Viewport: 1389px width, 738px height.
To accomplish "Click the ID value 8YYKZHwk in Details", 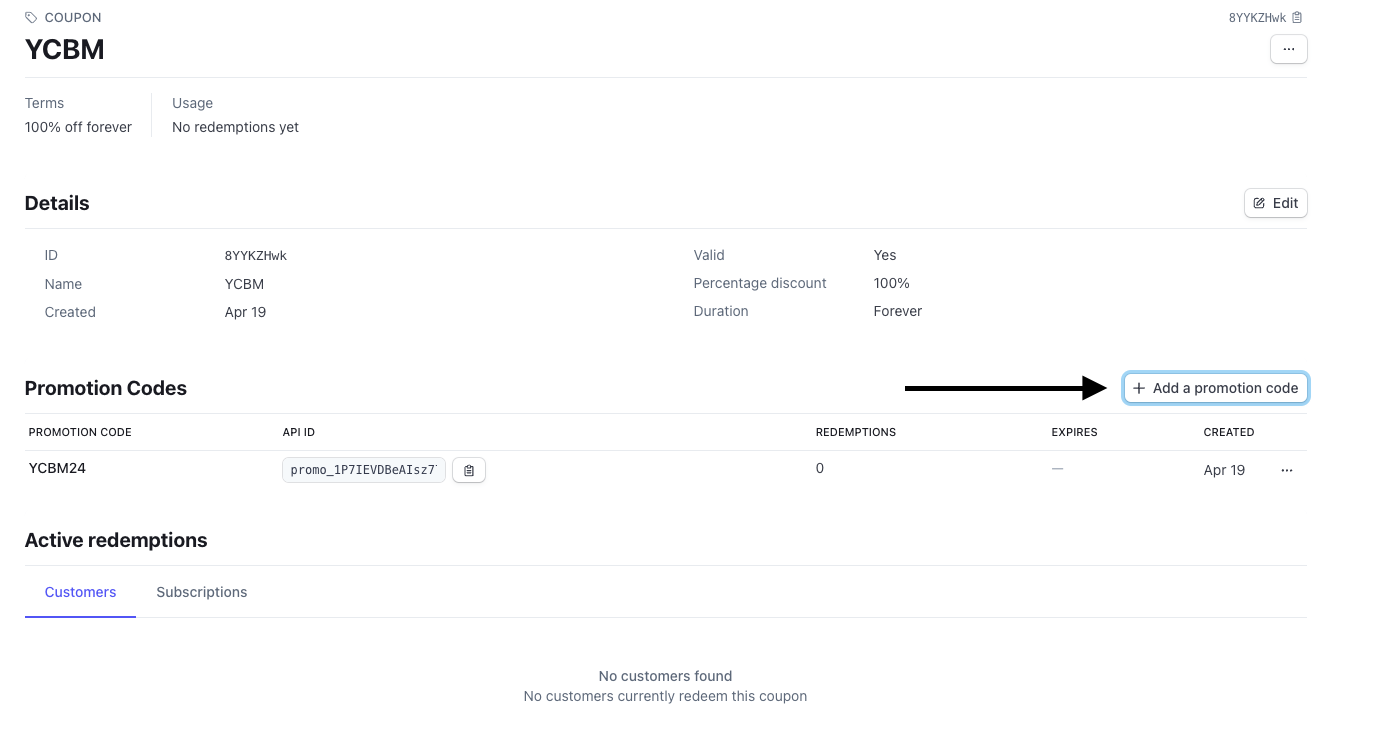I will [256, 255].
